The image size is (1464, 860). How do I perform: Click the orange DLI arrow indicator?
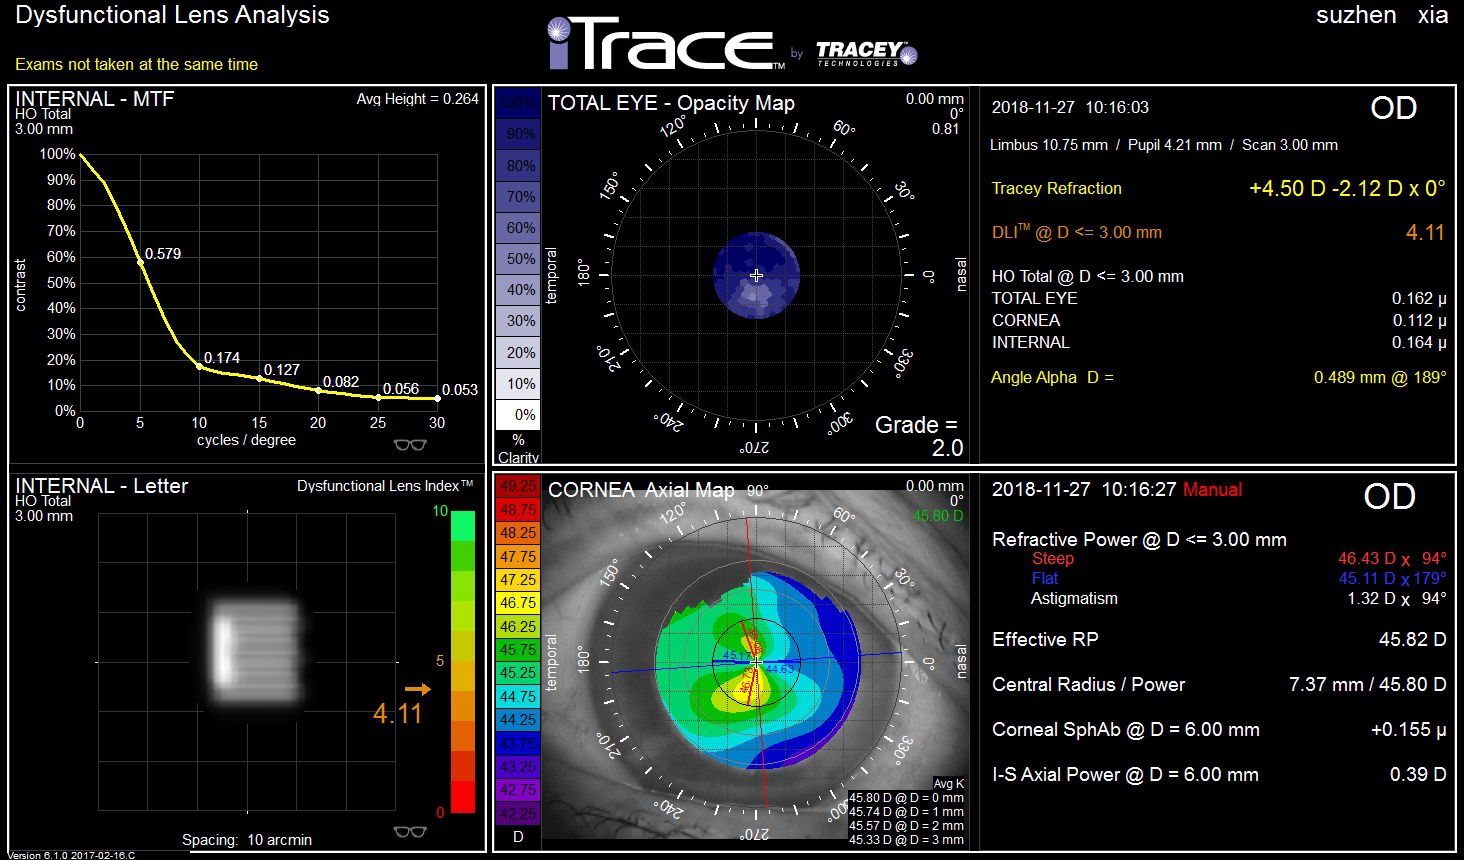[418, 689]
